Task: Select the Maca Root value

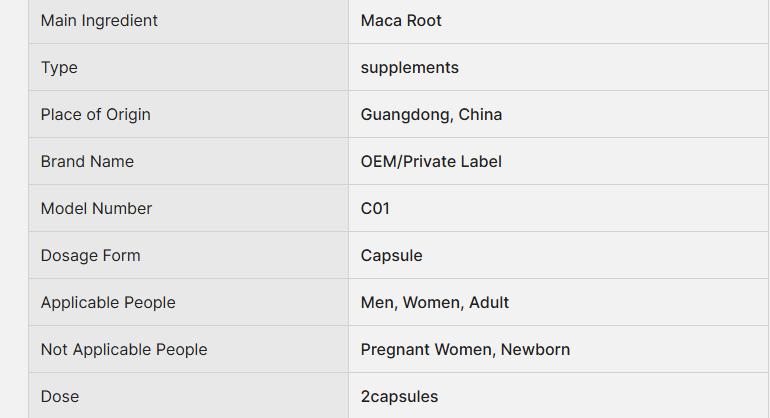Action: point(401,21)
